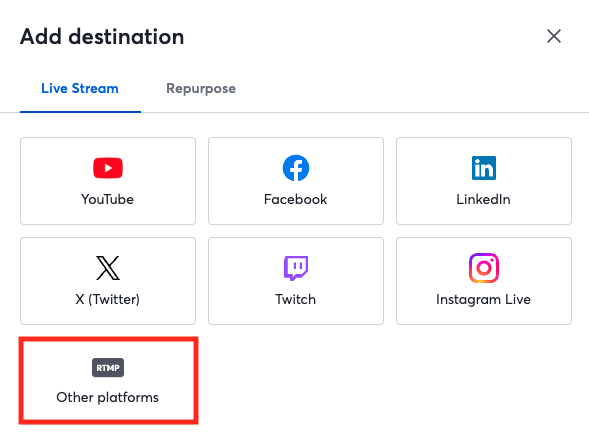The image size is (589, 444).
Task: Click the purple Twitch logo icon
Action: tap(296, 268)
